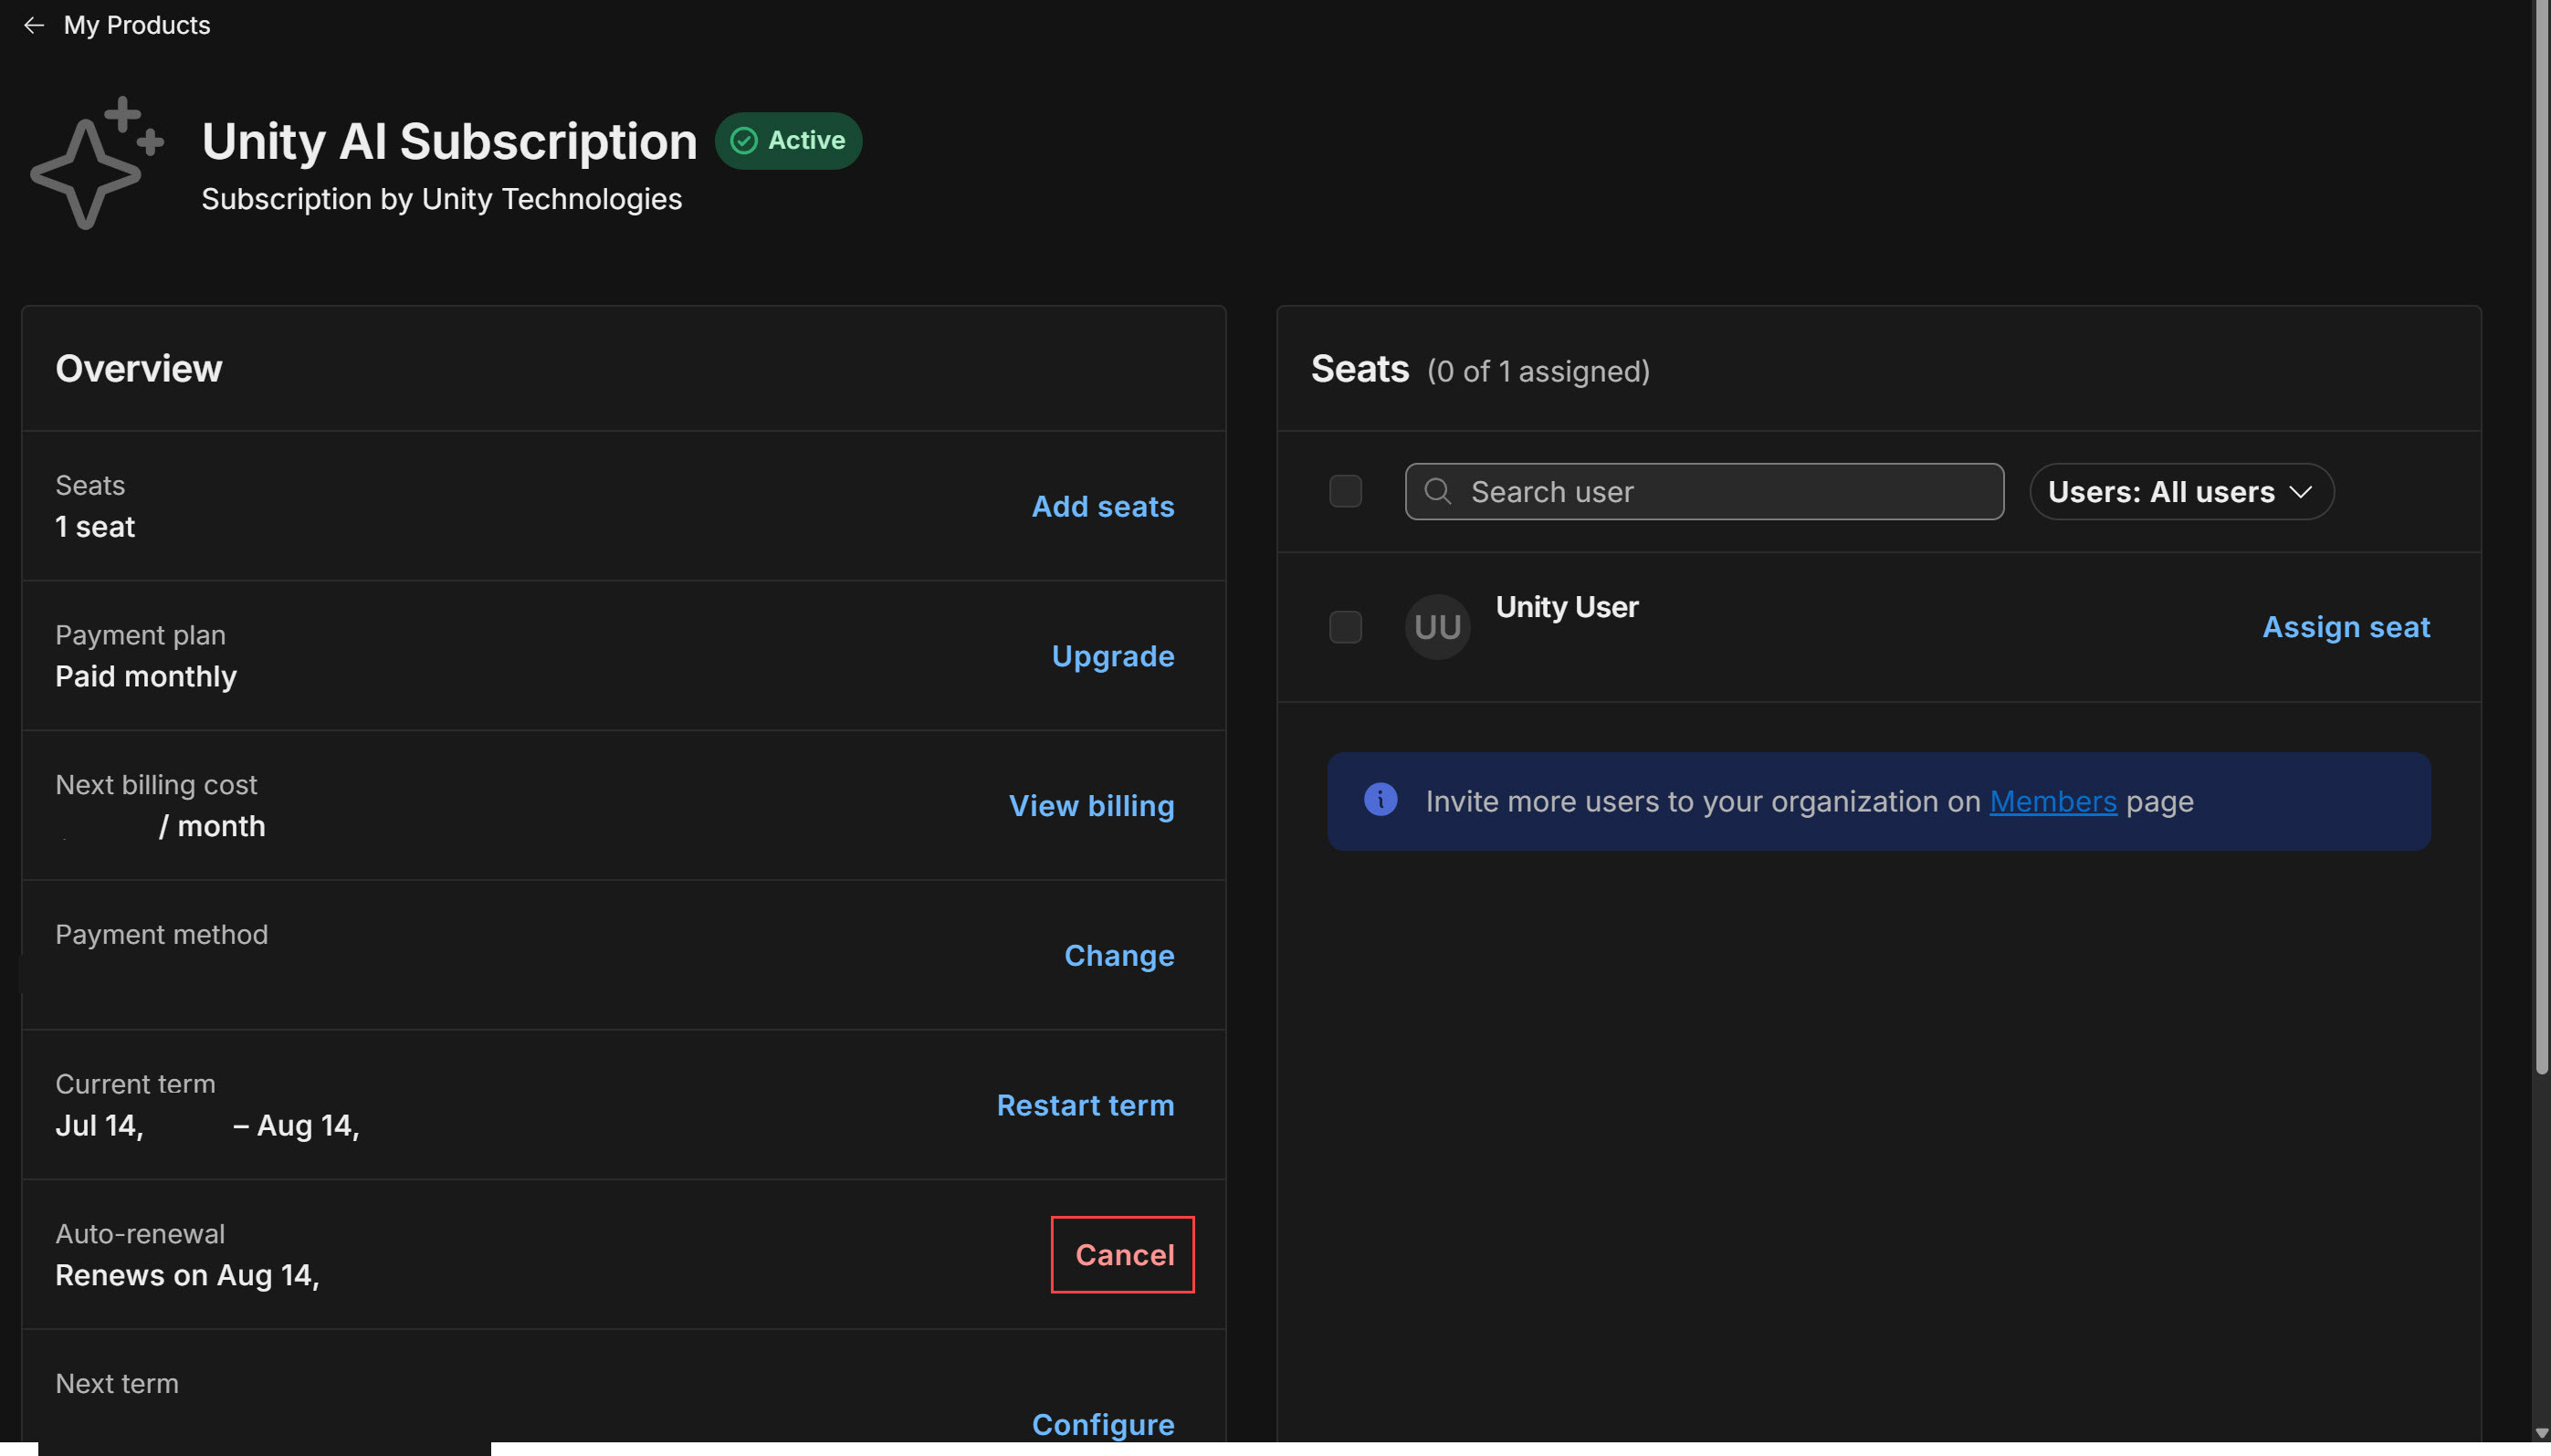Screen dimensions: 2551x1456
Task: Click the Unity User name
Action: [1567, 607]
